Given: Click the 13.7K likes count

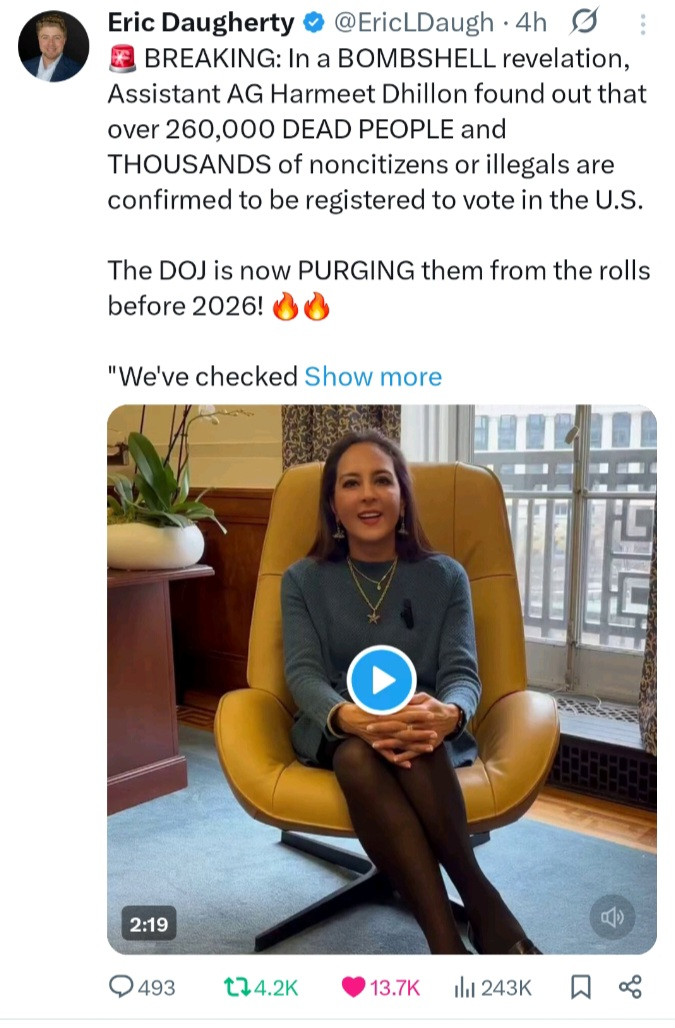Looking at the screenshot, I should coord(395,988).
